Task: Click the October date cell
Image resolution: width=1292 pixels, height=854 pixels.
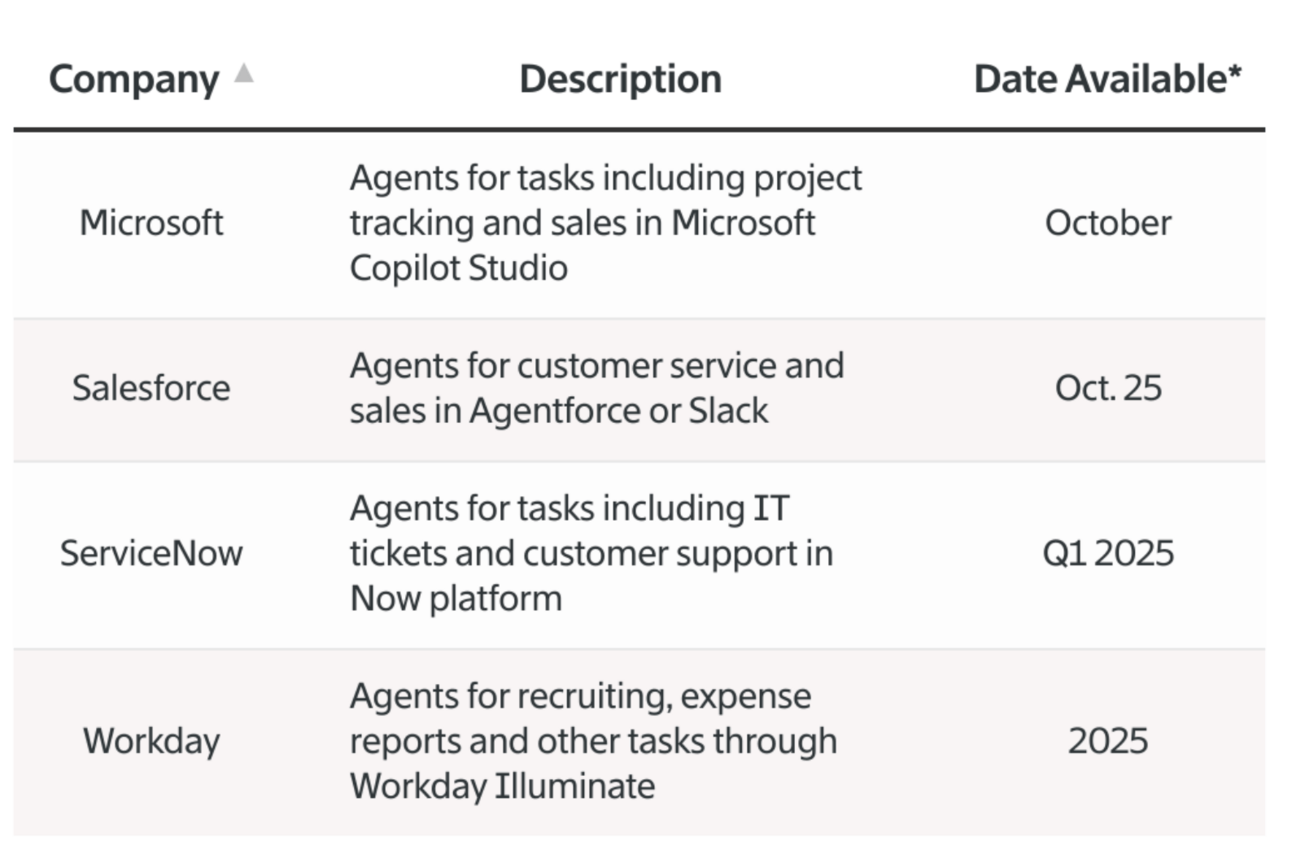Action: [1108, 222]
